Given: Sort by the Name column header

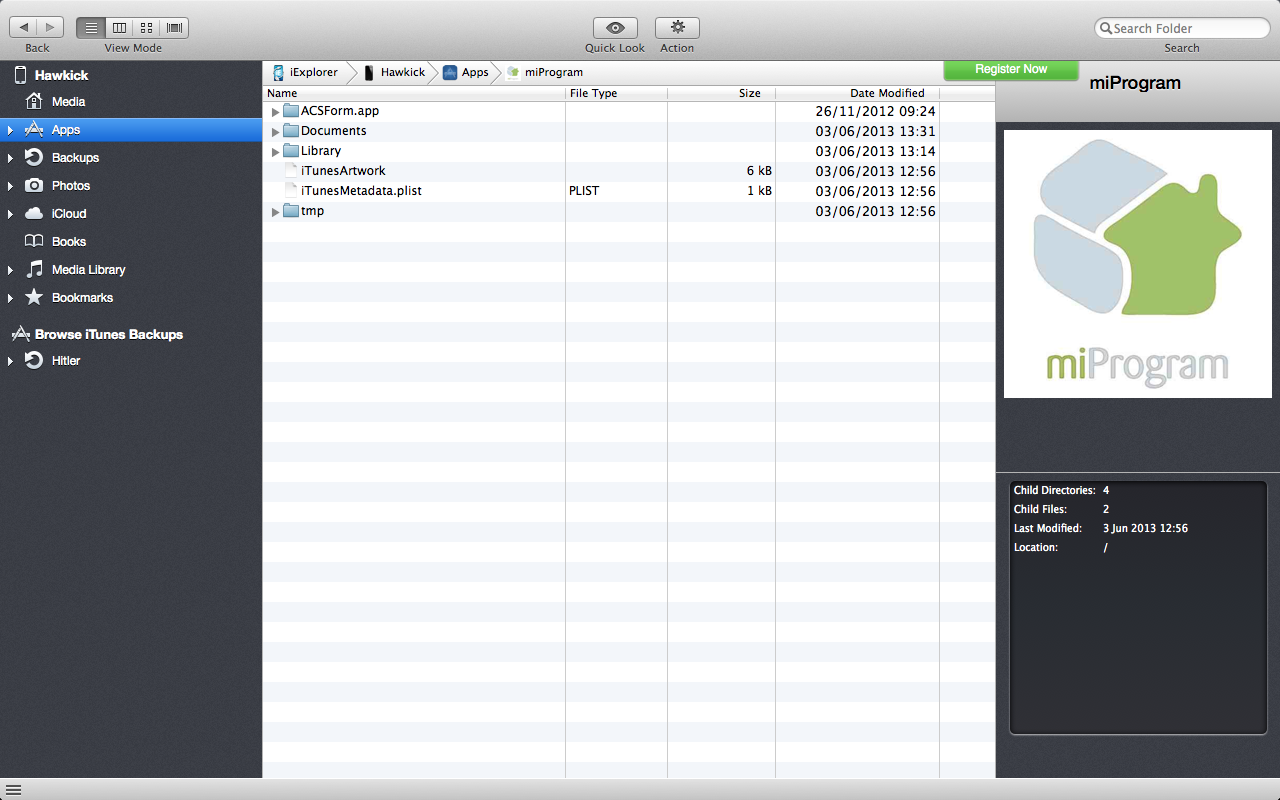Looking at the screenshot, I should click(414, 93).
